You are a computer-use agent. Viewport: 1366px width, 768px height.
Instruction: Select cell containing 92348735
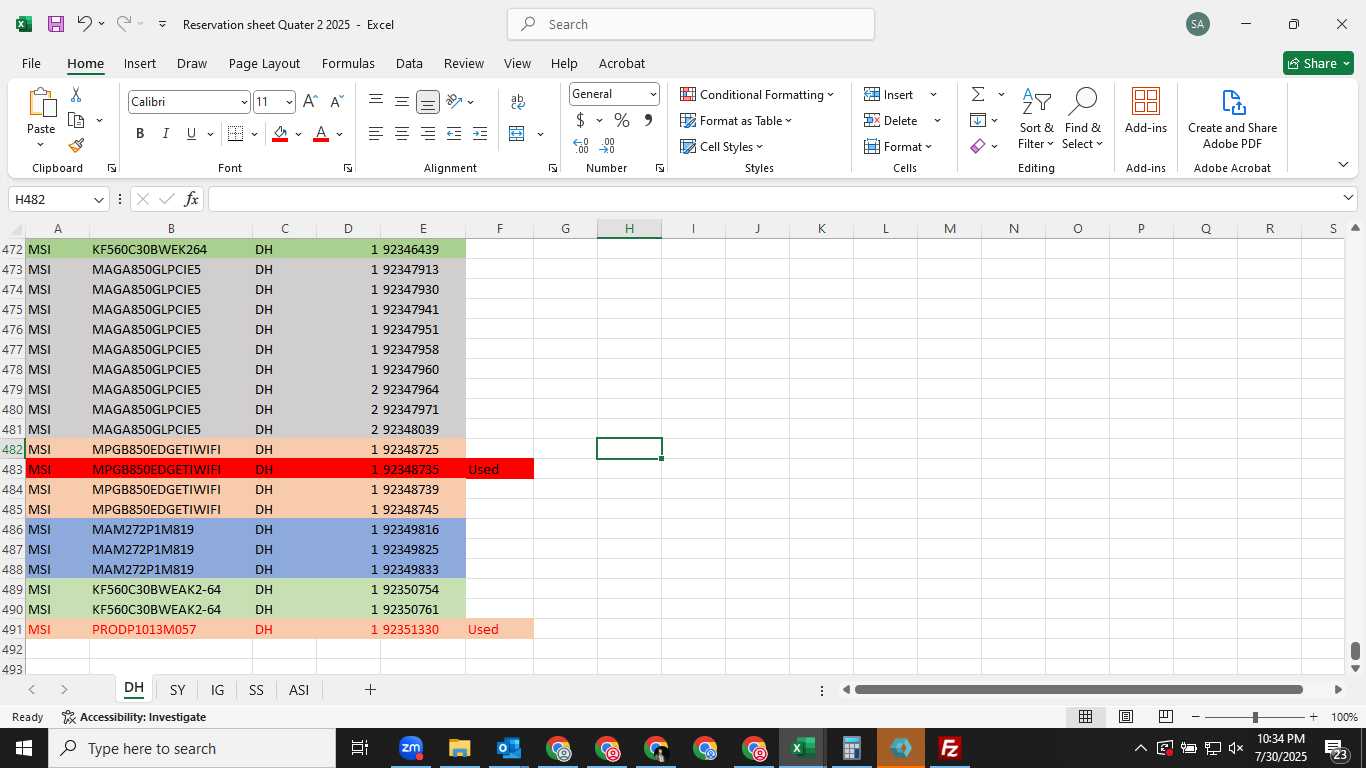pos(422,469)
